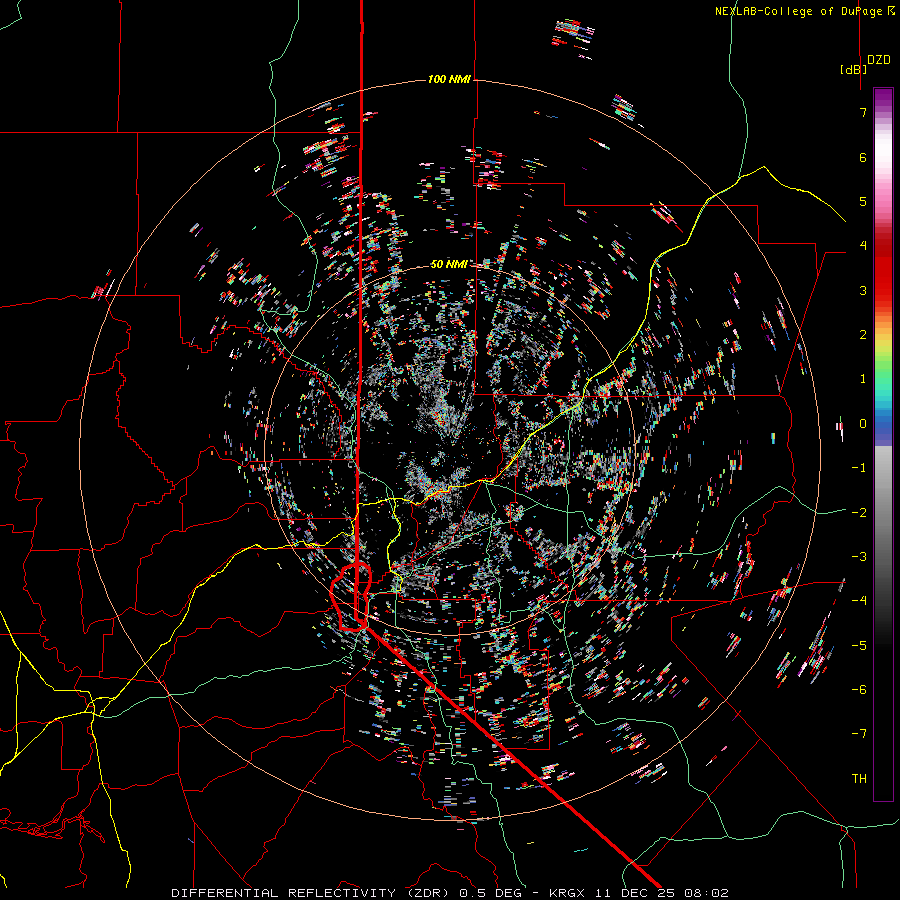Click the -4 dB value on color scale
The width and height of the screenshot is (900, 900).
pyautogui.click(x=859, y=601)
